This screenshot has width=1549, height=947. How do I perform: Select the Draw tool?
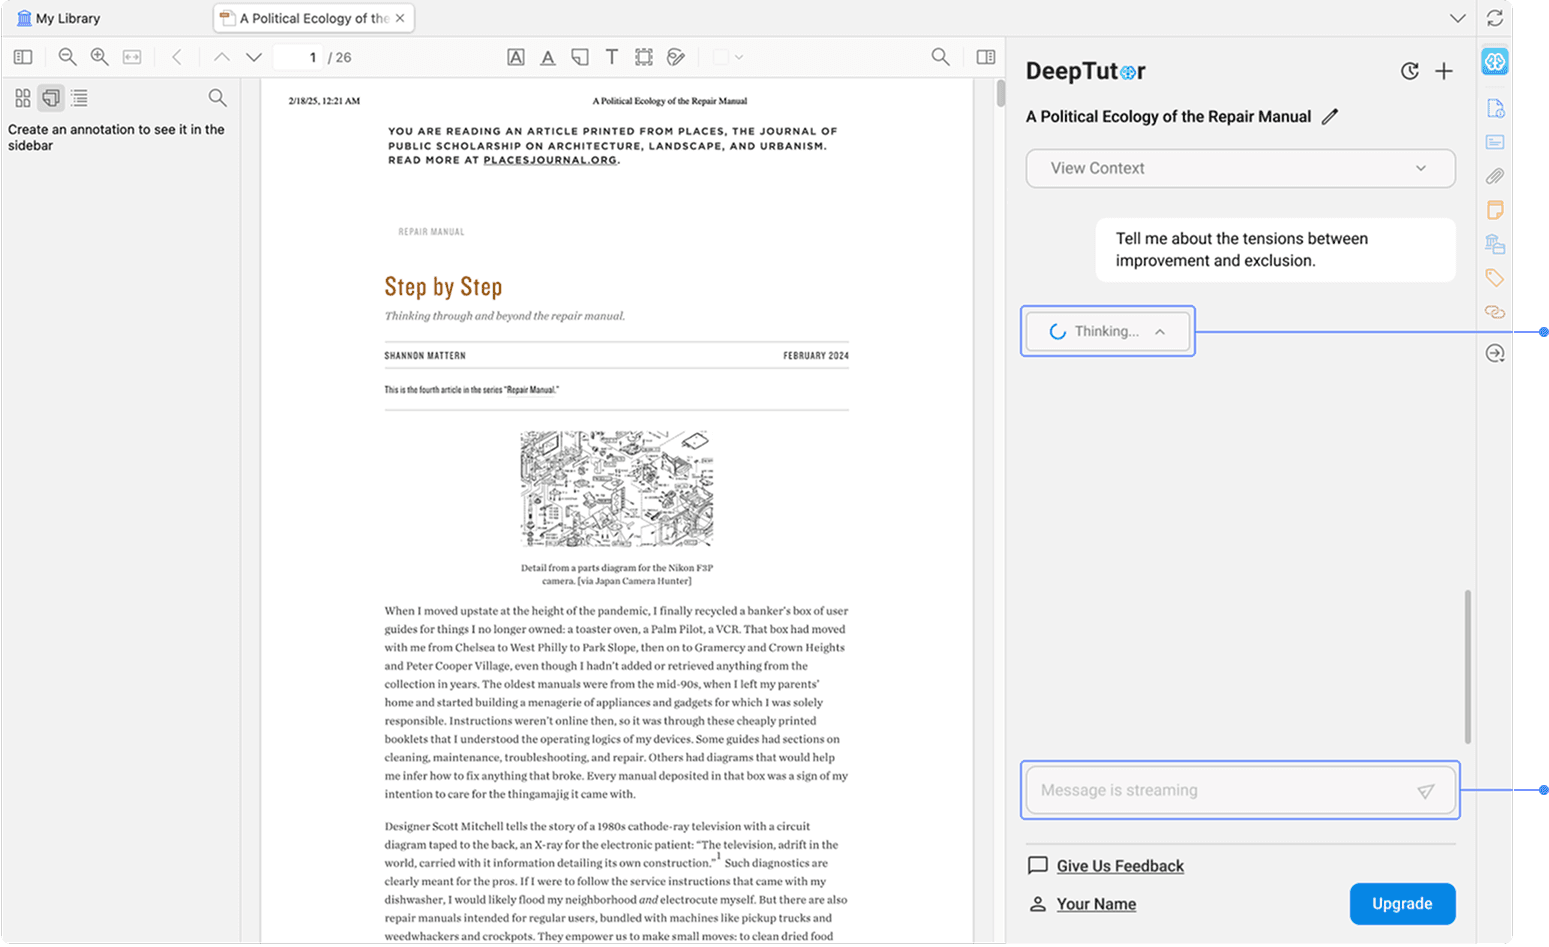tap(676, 57)
